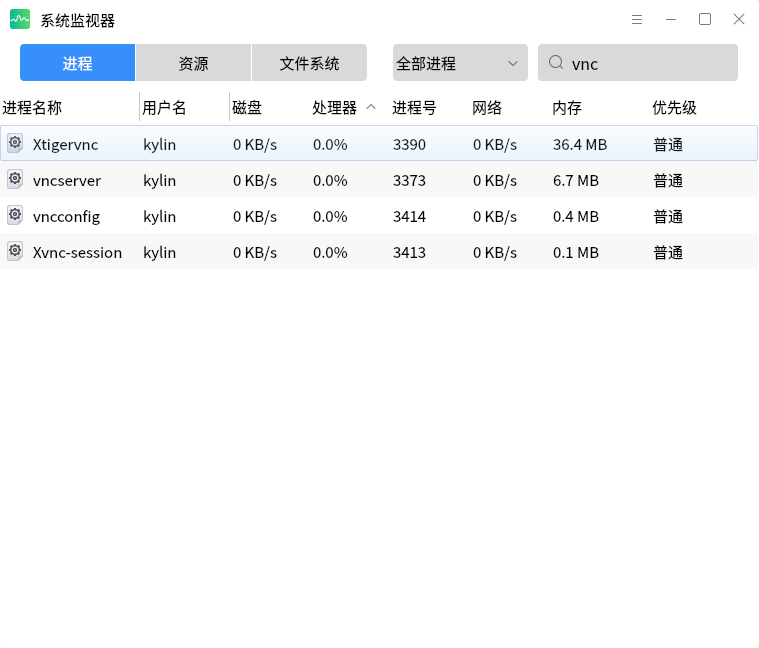
Task: Click kylin username in Xtigervnc row
Action: pyautogui.click(x=160, y=144)
